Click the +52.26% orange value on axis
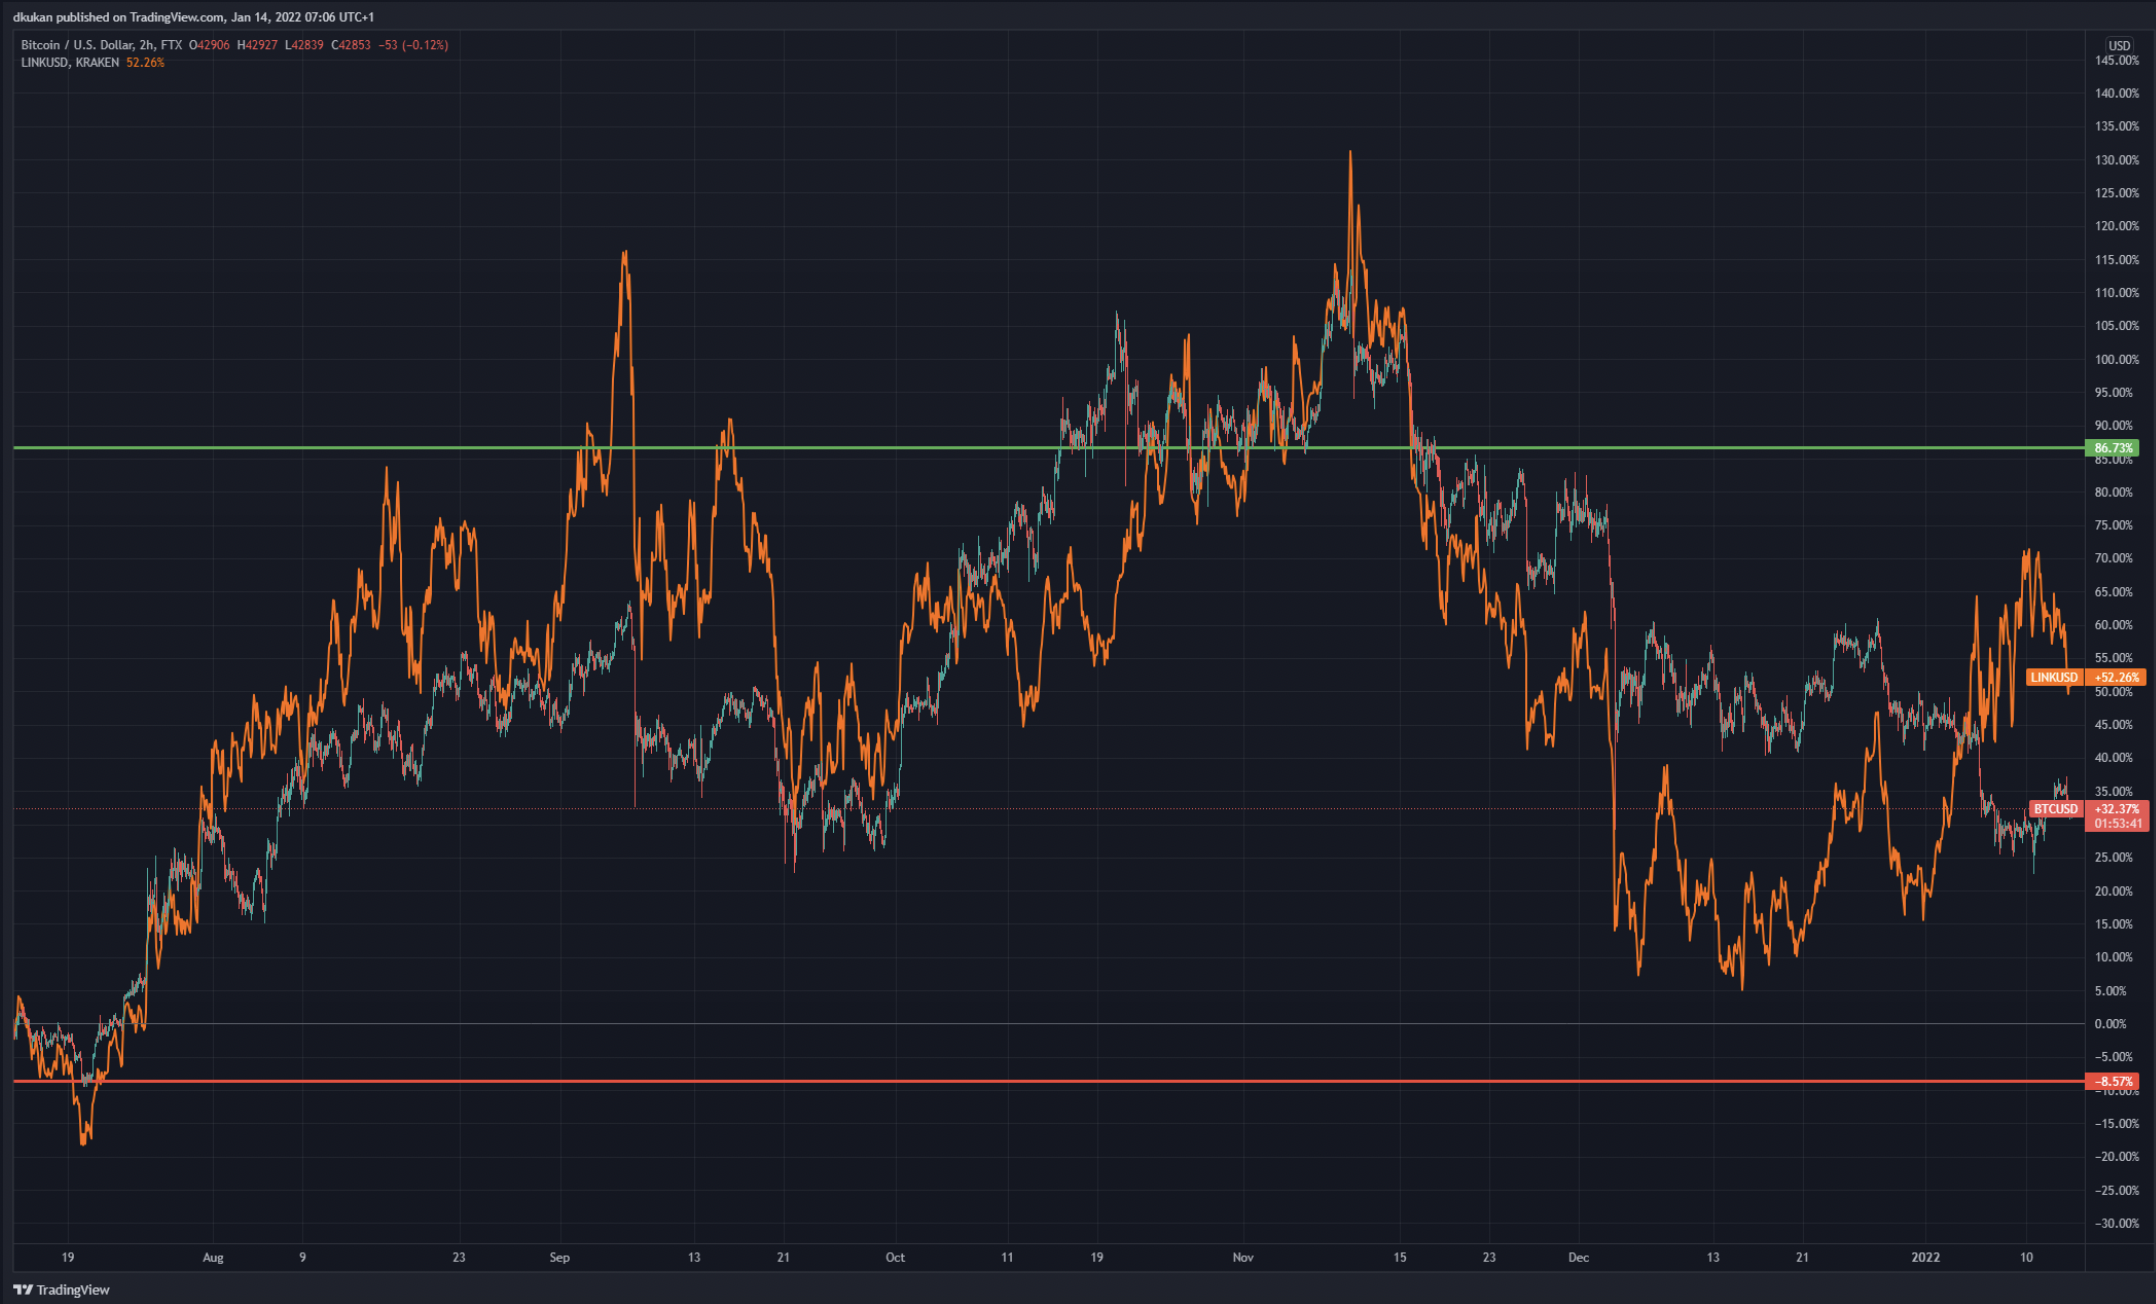The image size is (2156, 1304). 2116,677
